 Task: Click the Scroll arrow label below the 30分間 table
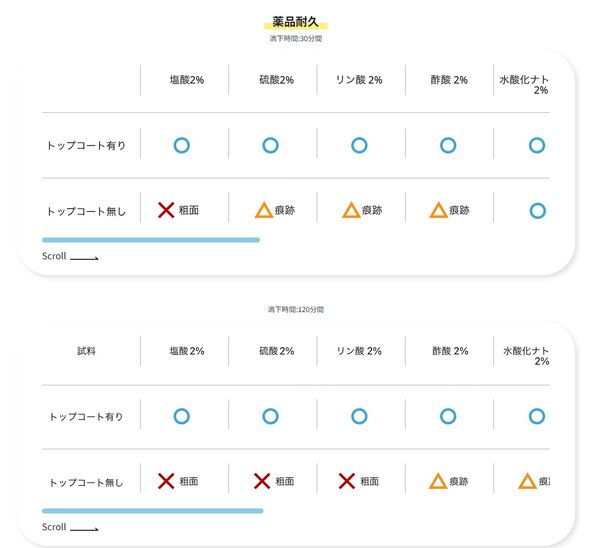(x=70, y=256)
